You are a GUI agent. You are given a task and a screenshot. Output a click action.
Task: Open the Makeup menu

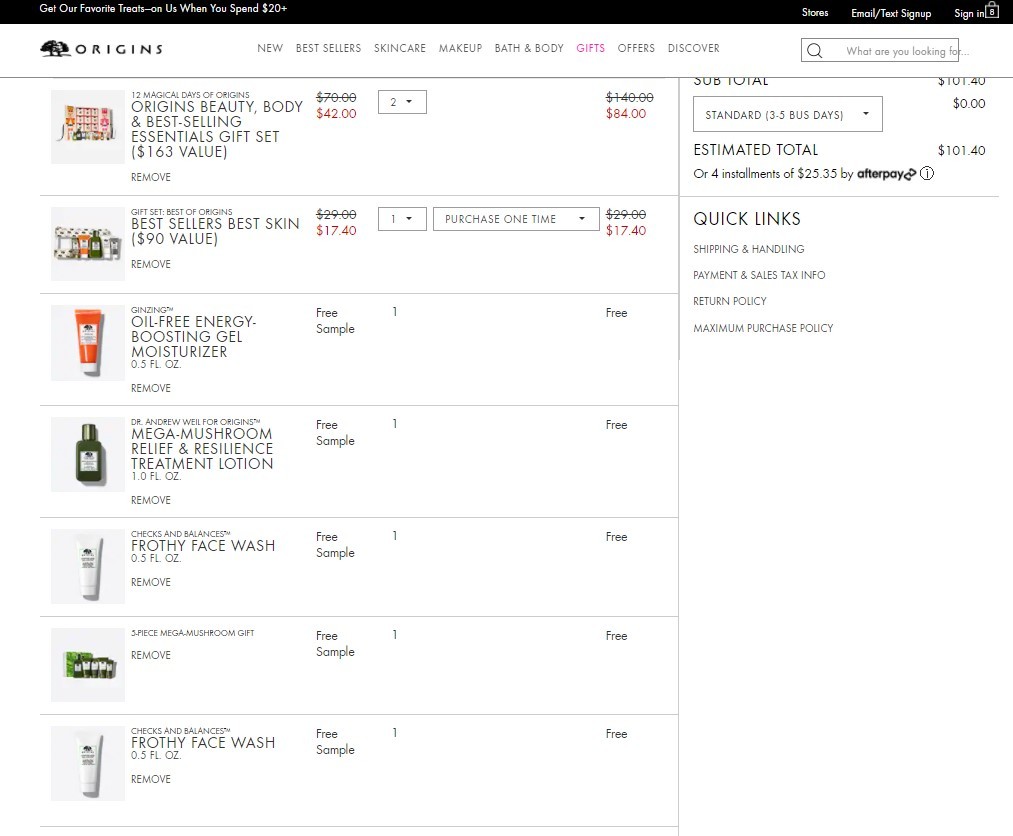coord(461,48)
